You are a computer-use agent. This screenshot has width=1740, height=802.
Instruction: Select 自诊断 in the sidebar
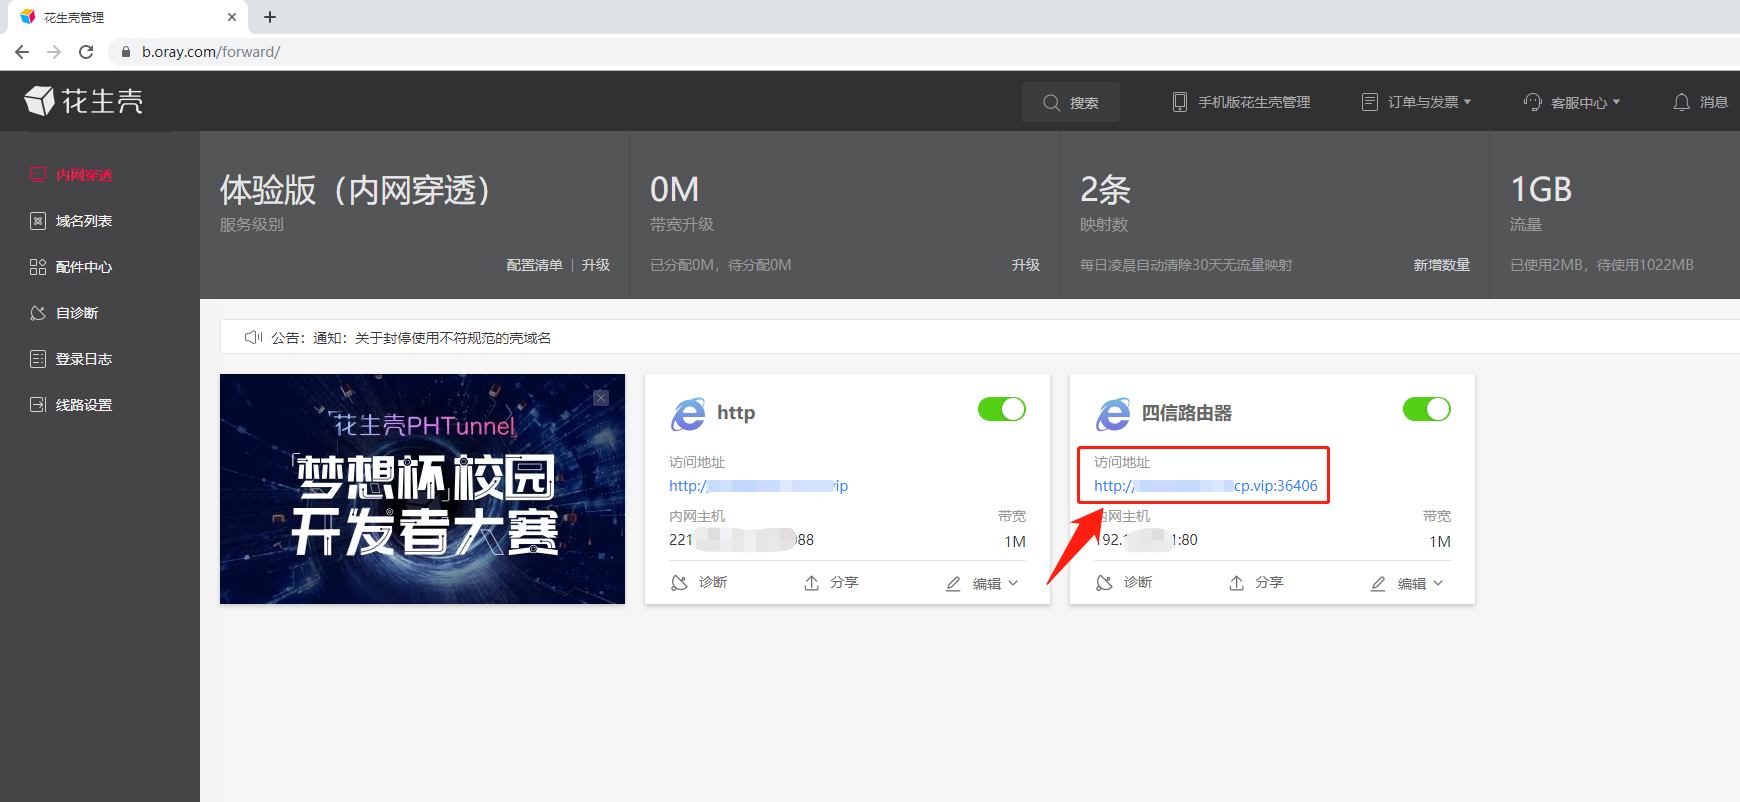click(x=77, y=313)
